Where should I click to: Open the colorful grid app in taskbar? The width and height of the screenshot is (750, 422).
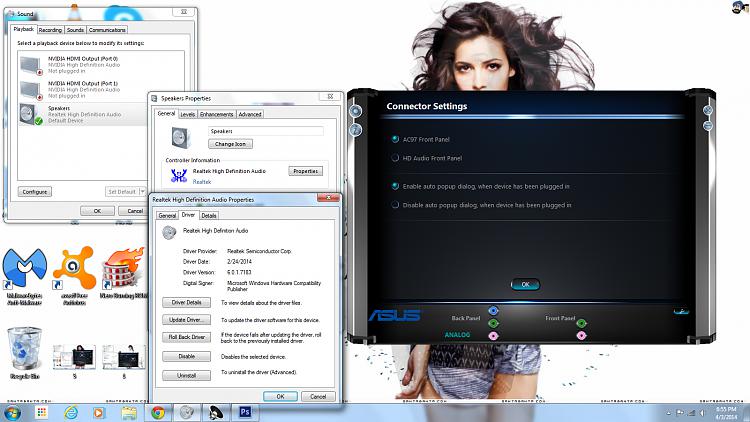42,412
